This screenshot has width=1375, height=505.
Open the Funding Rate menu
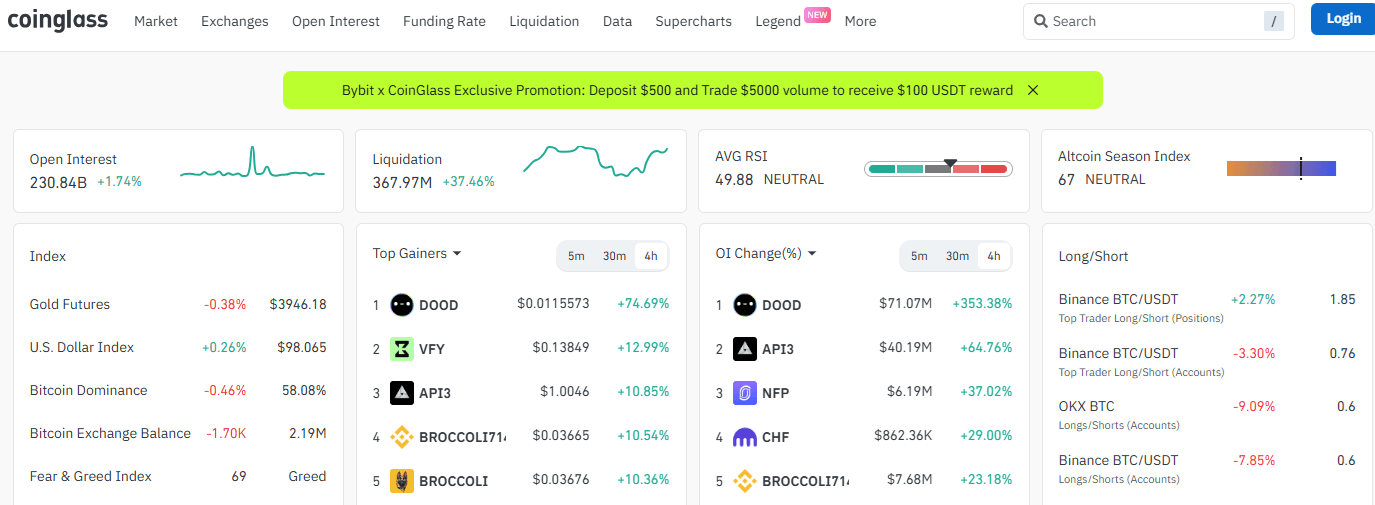pyautogui.click(x=444, y=21)
